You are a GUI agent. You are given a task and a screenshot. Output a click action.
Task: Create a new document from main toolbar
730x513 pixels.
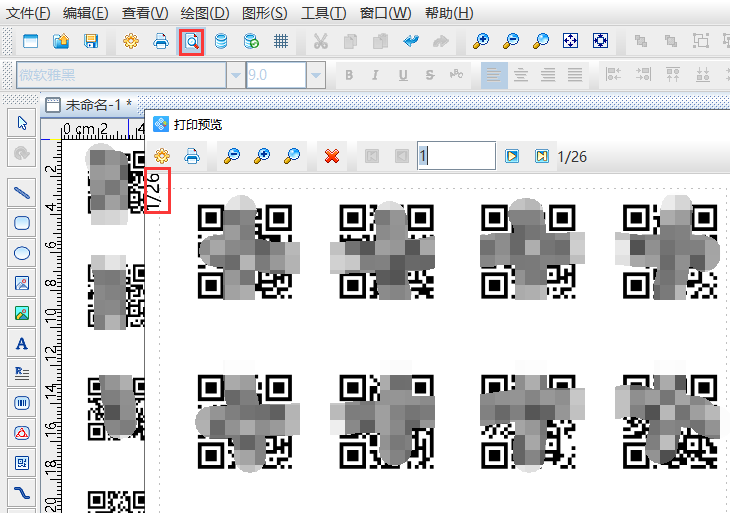pos(31,41)
